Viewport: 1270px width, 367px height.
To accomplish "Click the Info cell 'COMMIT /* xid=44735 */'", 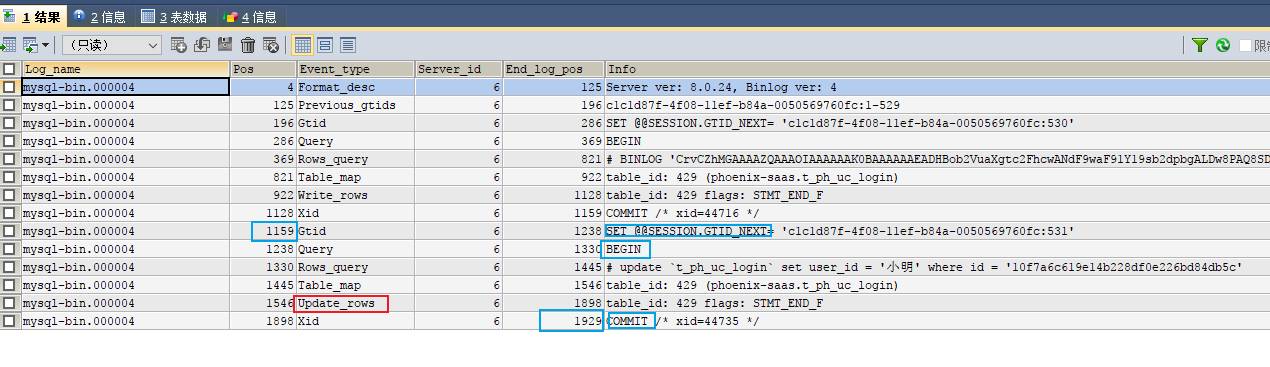I will (937, 321).
